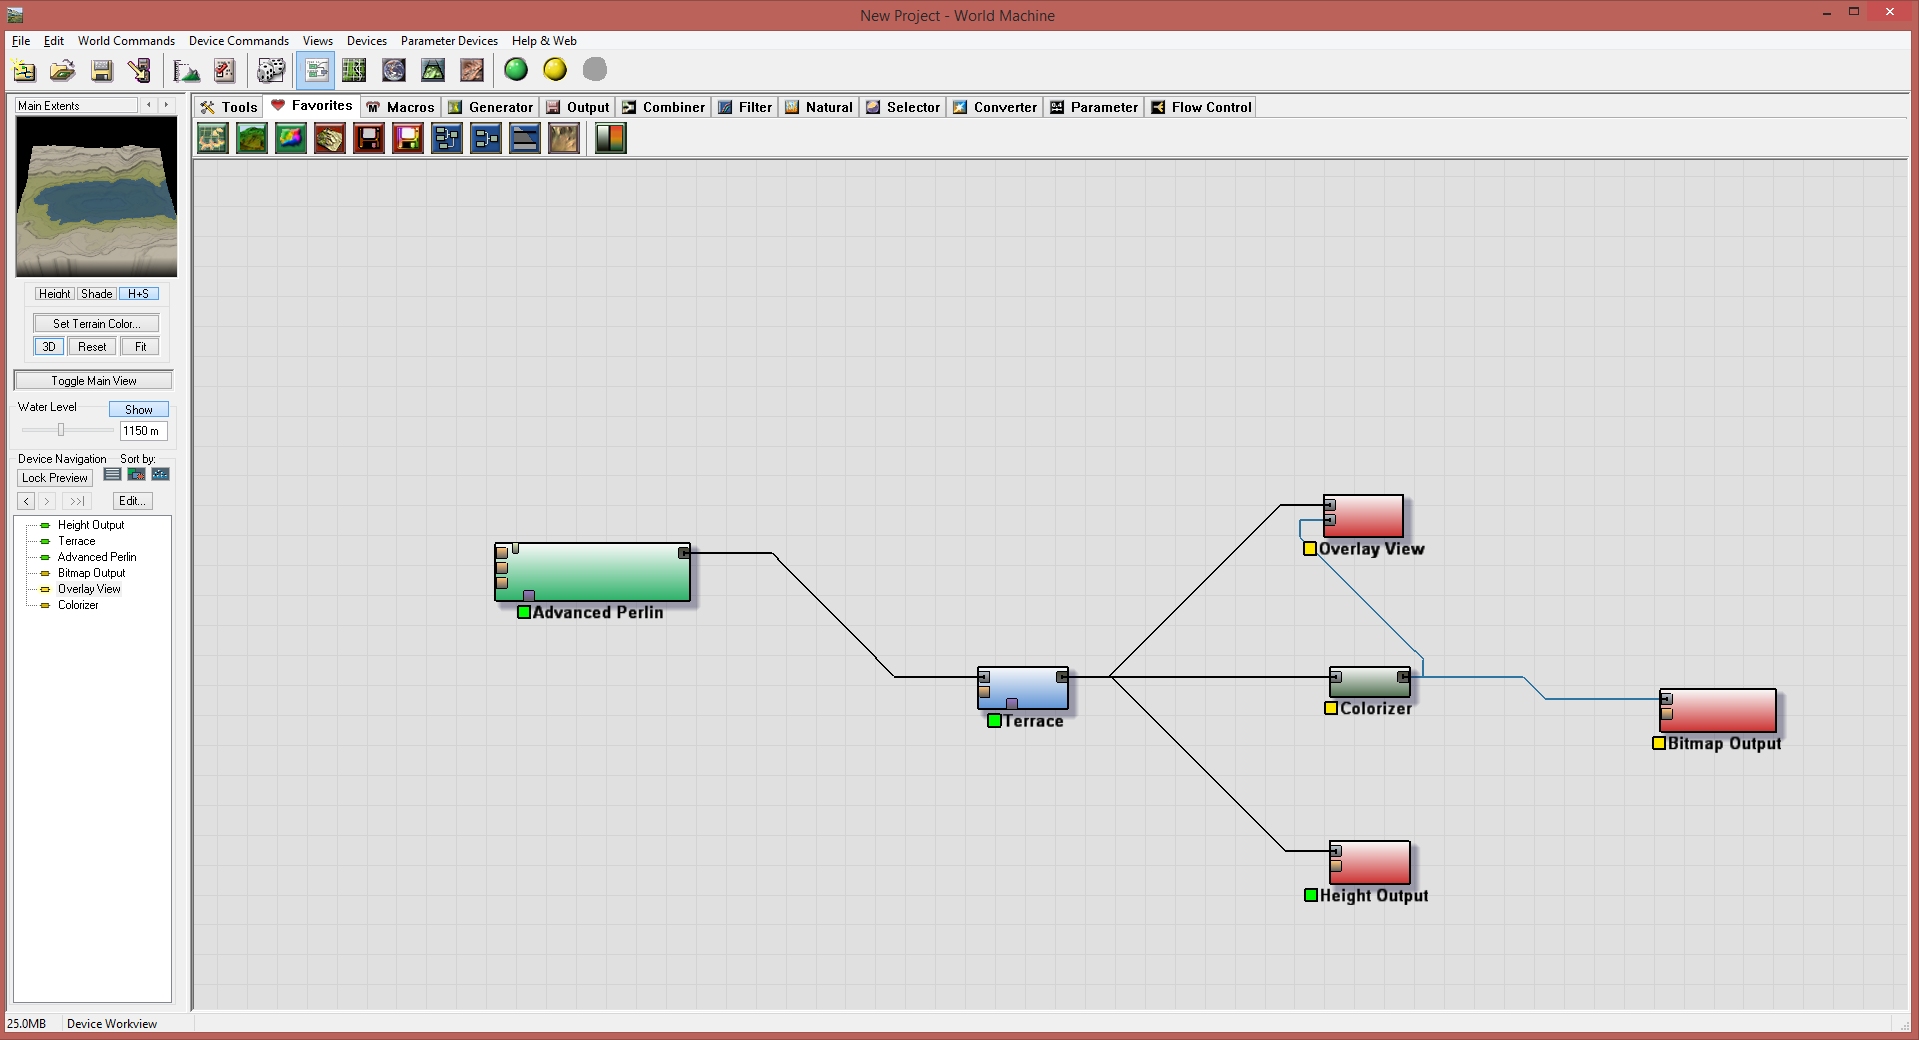Click the Save World floppy disk icon
Viewport: 1919px width, 1040px height.
coord(102,70)
